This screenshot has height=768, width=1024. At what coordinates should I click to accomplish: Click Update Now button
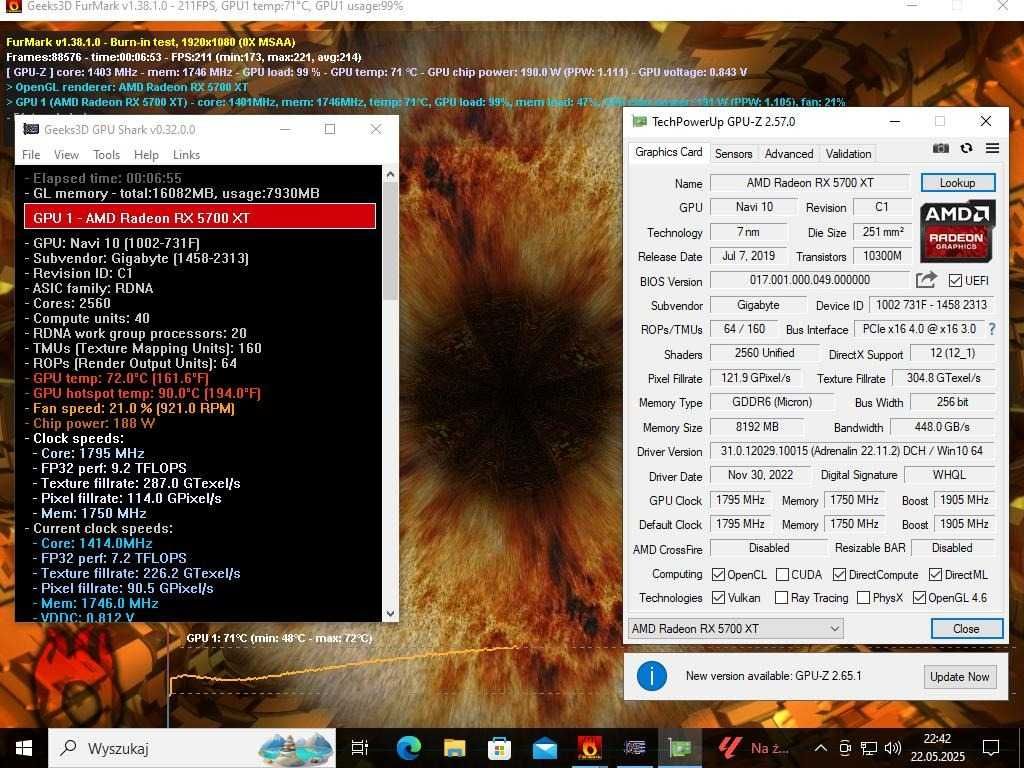click(x=959, y=677)
